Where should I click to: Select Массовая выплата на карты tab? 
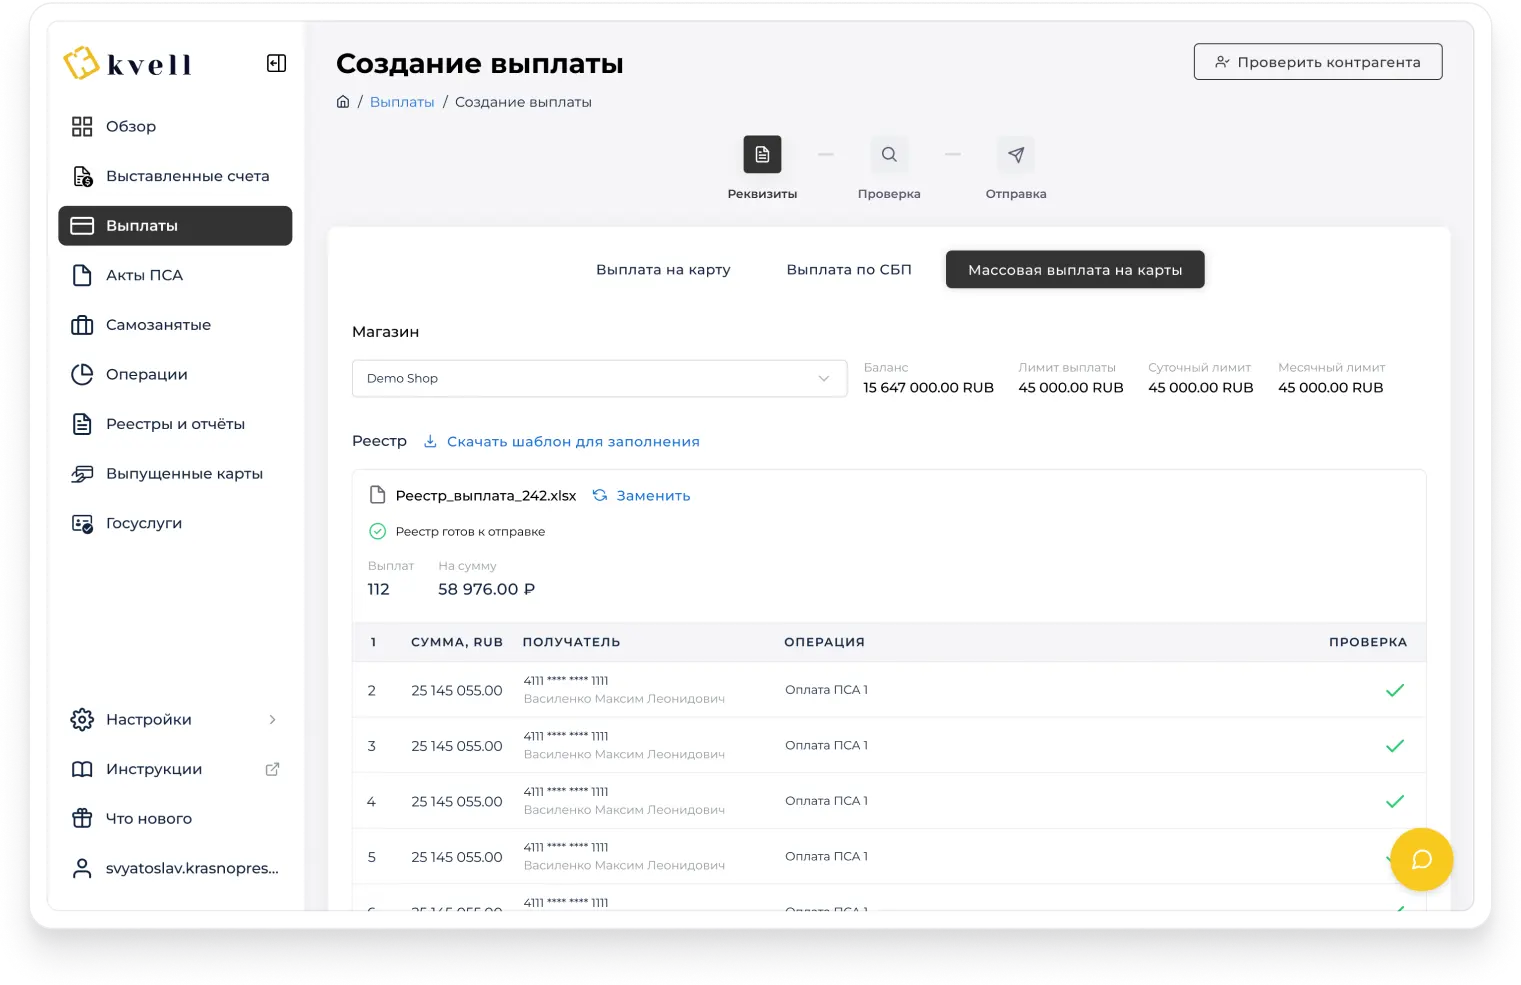coord(1075,270)
